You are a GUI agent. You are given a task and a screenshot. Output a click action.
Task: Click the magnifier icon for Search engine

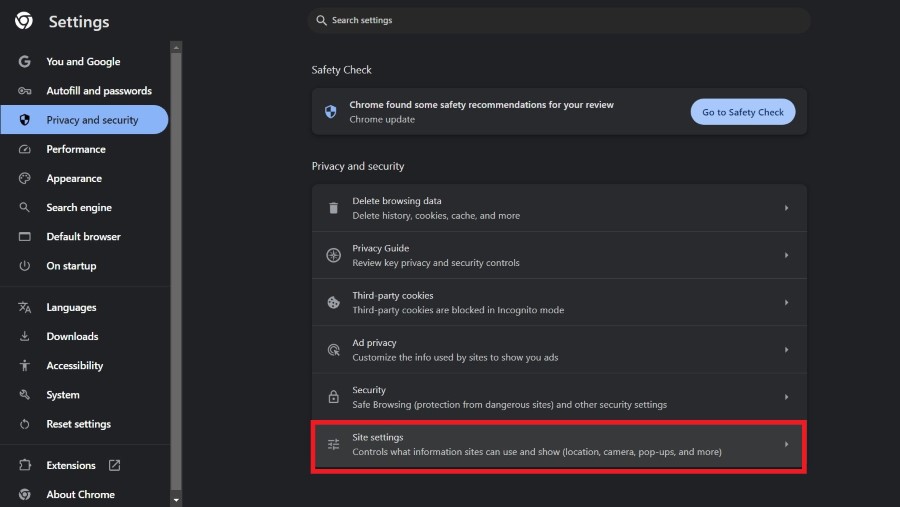tap(24, 207)
